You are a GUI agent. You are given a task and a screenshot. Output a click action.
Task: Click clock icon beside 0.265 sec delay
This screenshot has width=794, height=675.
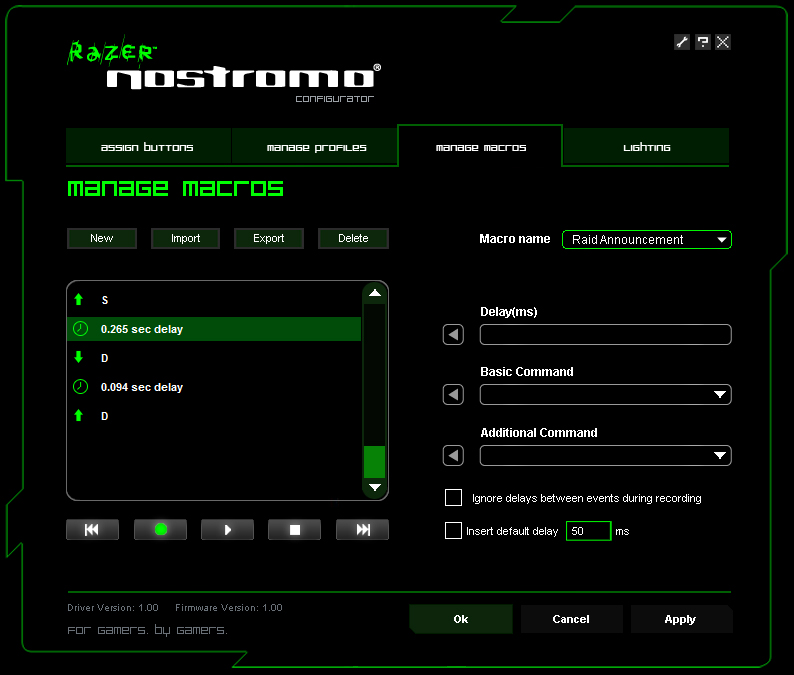[x=81, y=329]
